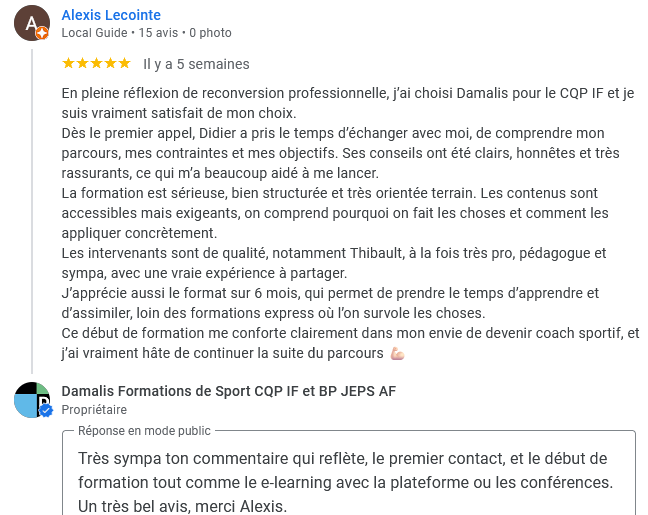Click the "Propriétaire" owner label
Image resolution: width=648 pixels, height=515 pixels.
(x=94, y=410)
